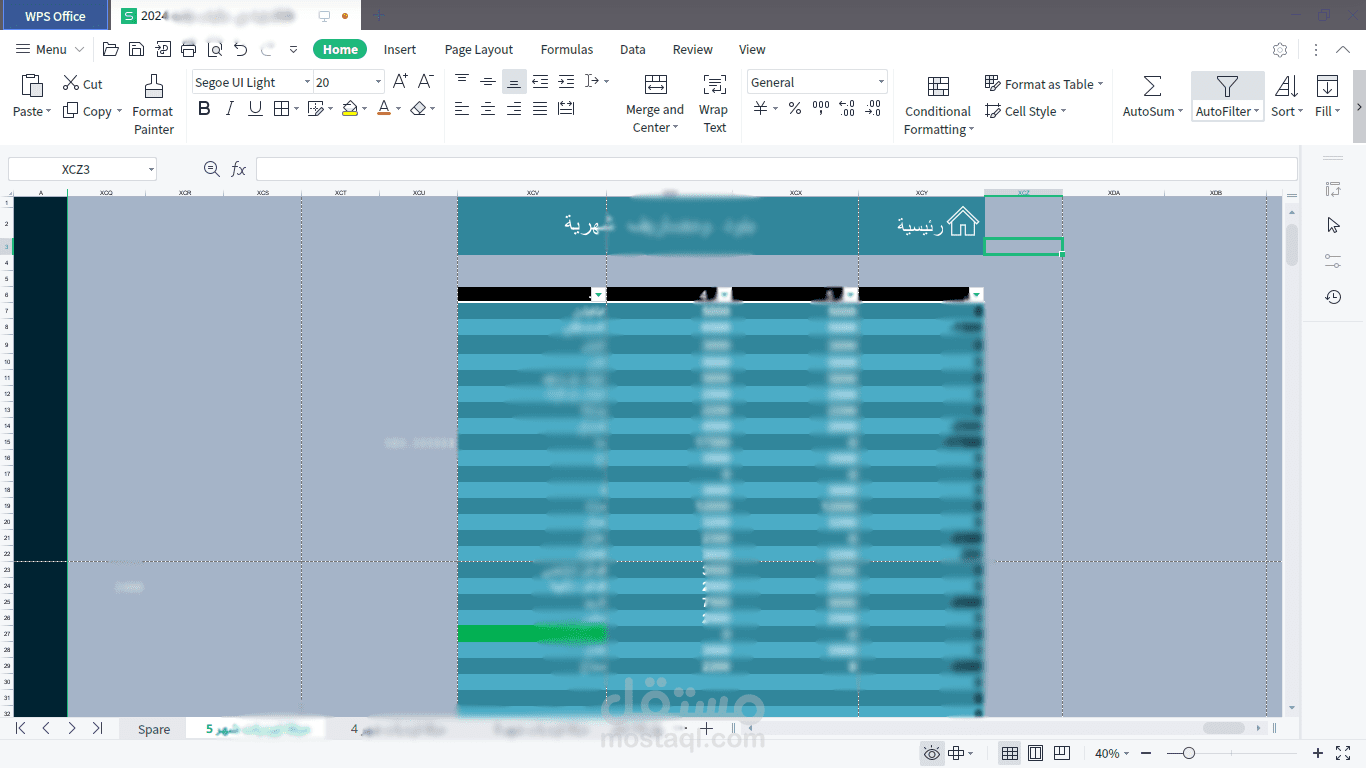Click the Print icon in quick access
Screen dimensions: 1366x768
click(189, 49)
